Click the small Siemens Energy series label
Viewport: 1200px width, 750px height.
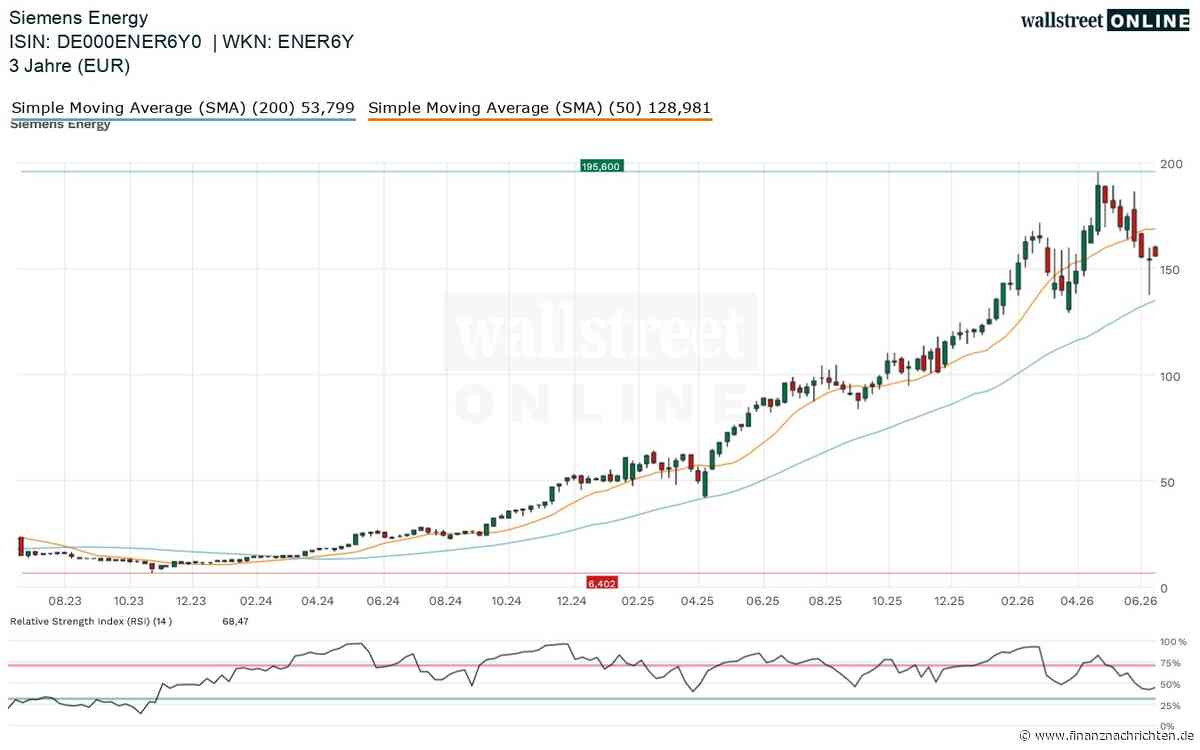60,125
